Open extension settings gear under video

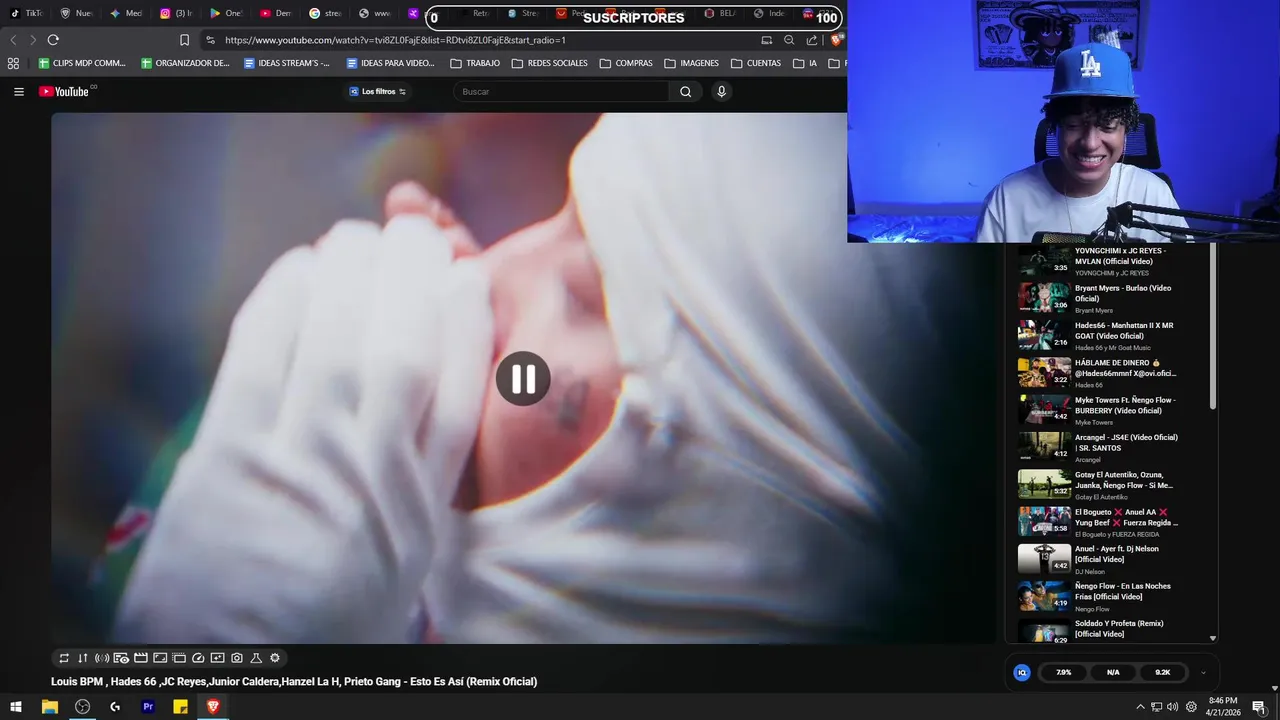[x=275, y=658]
